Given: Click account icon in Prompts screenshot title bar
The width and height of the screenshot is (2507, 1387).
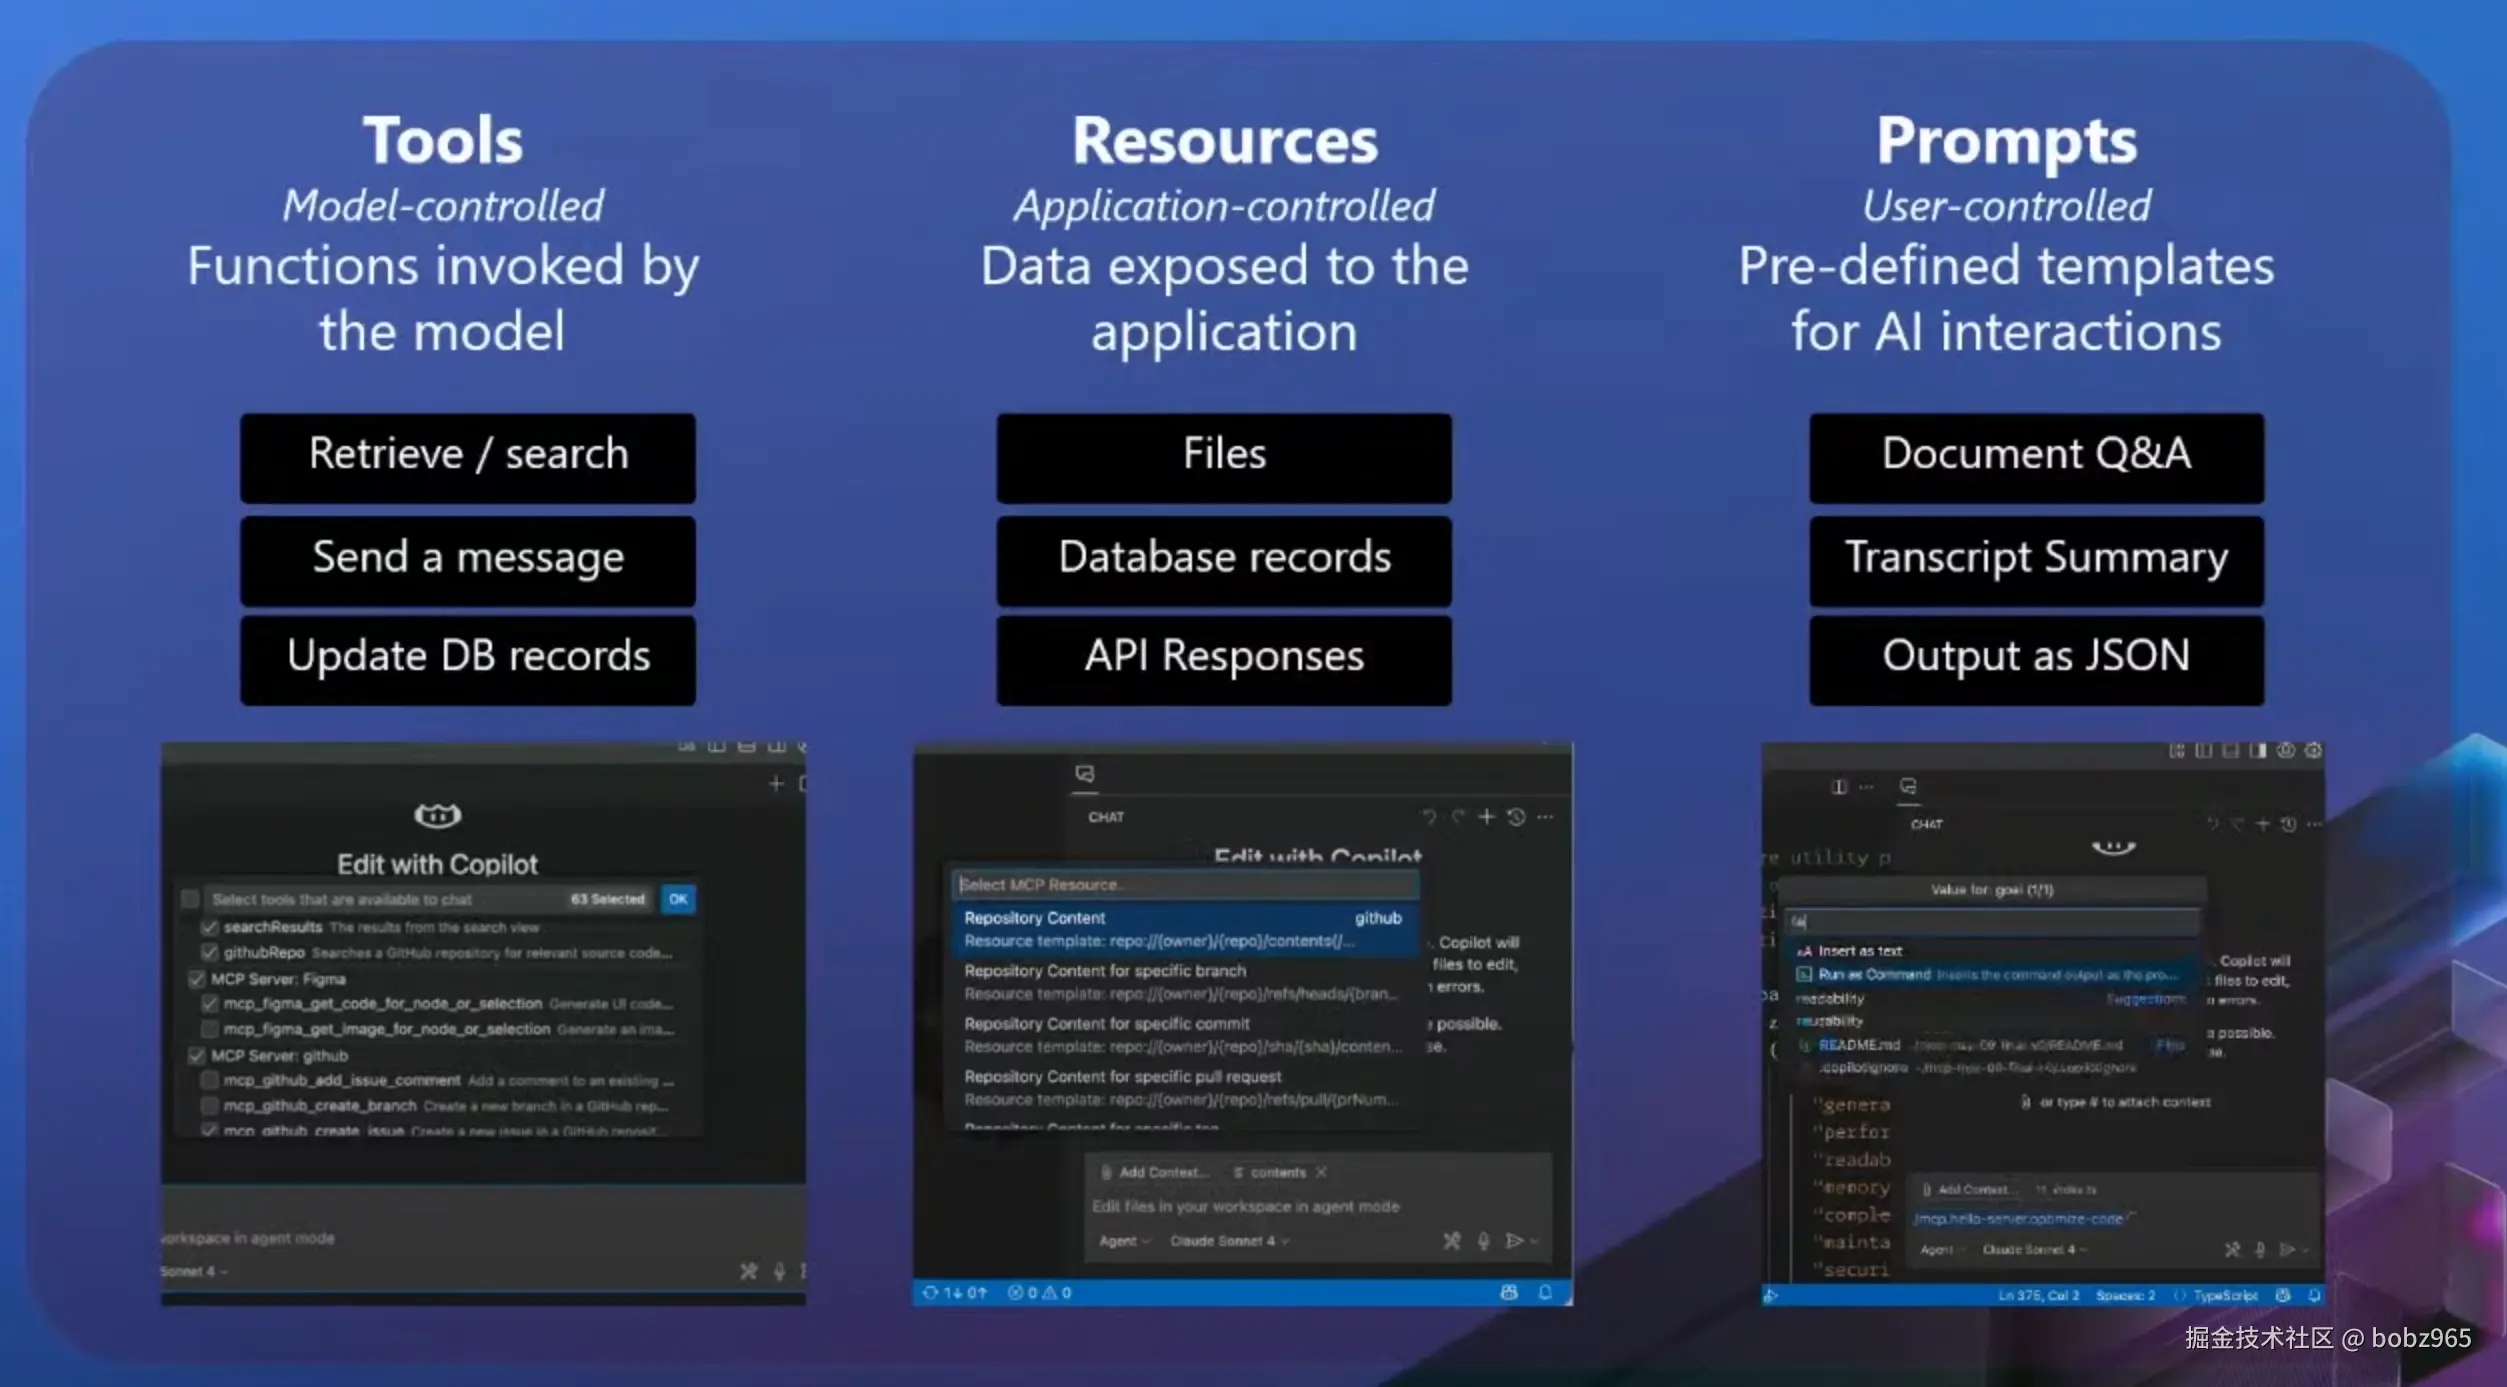Looking at the screenshot, I should tap(2286, 750).
